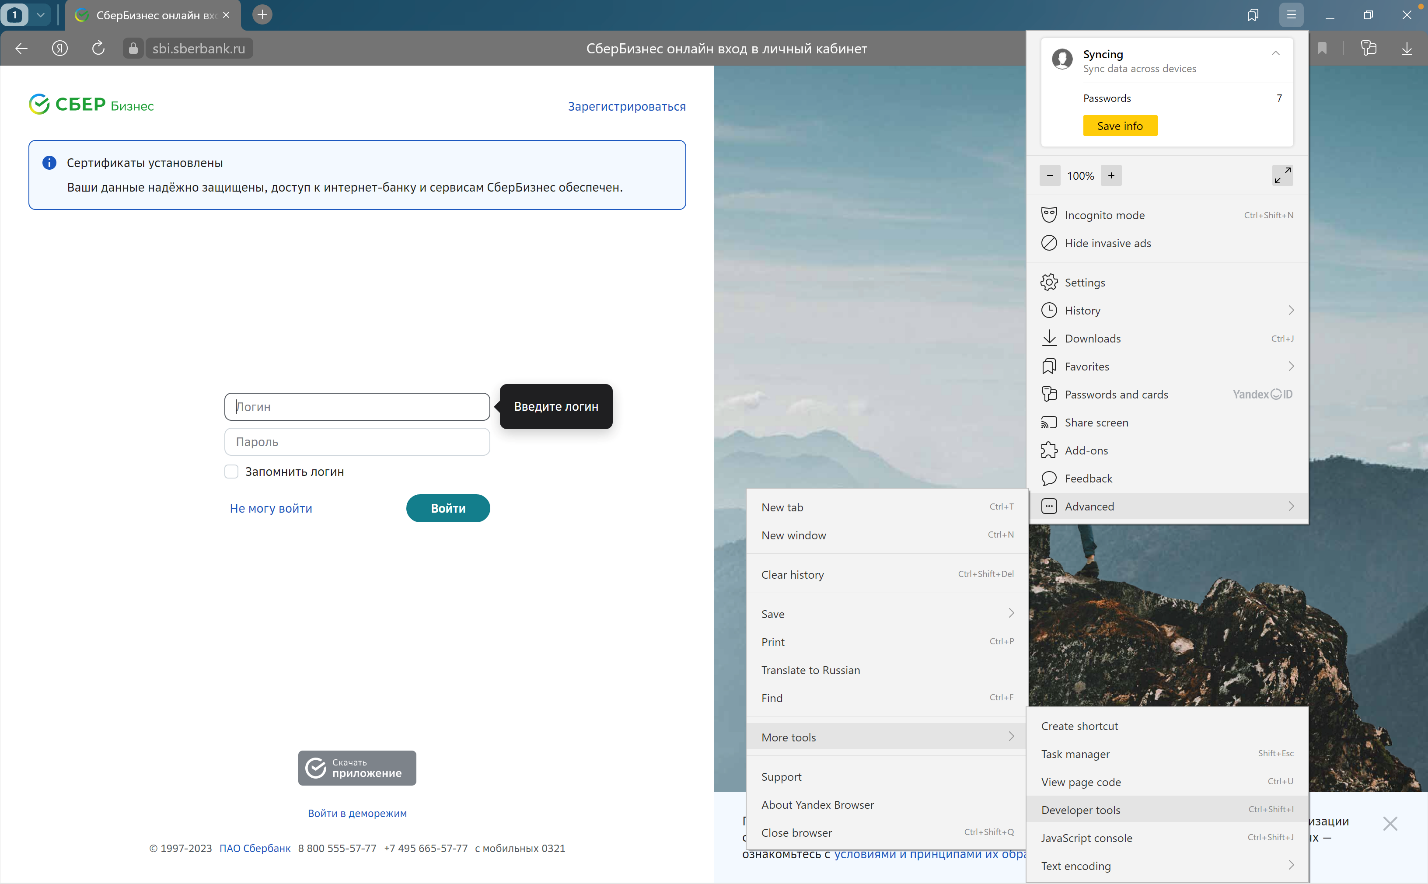Select New window in the submenu
1428x884 pixels.
point(887,536)
